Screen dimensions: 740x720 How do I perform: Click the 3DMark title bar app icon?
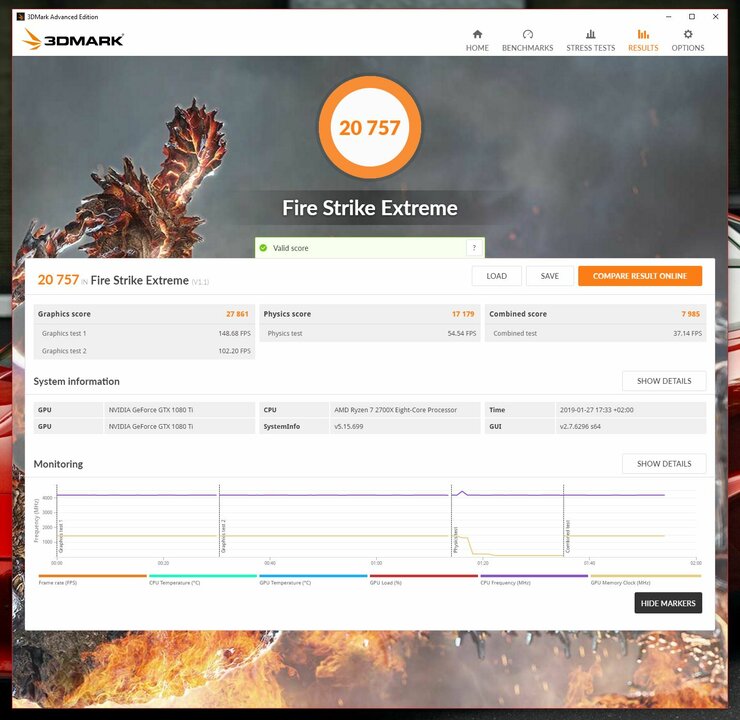click(20, 17)
